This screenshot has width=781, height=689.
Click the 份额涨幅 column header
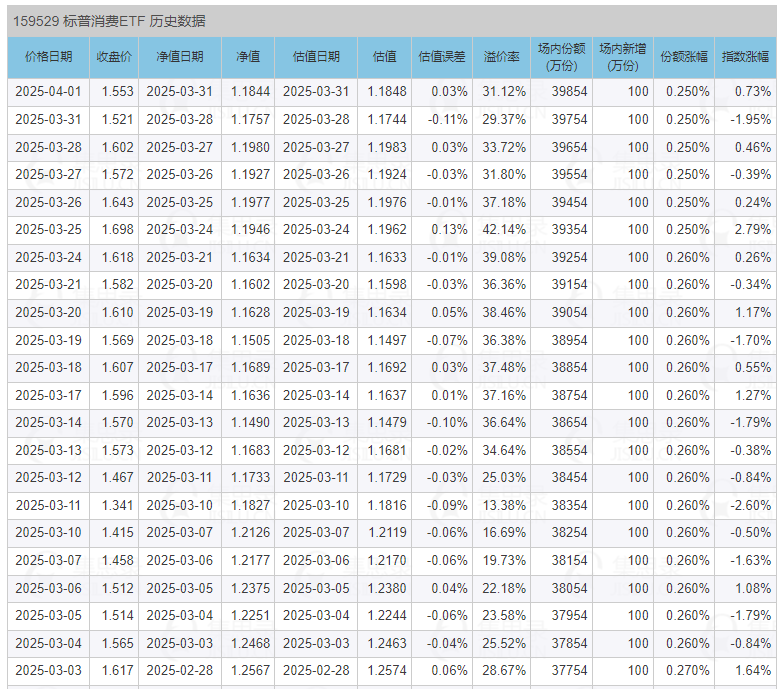point(685,57)
